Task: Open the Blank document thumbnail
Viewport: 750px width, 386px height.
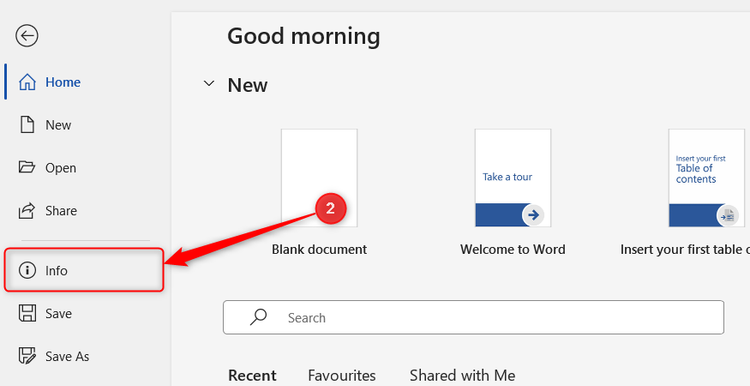Action: tap(319, 178)
